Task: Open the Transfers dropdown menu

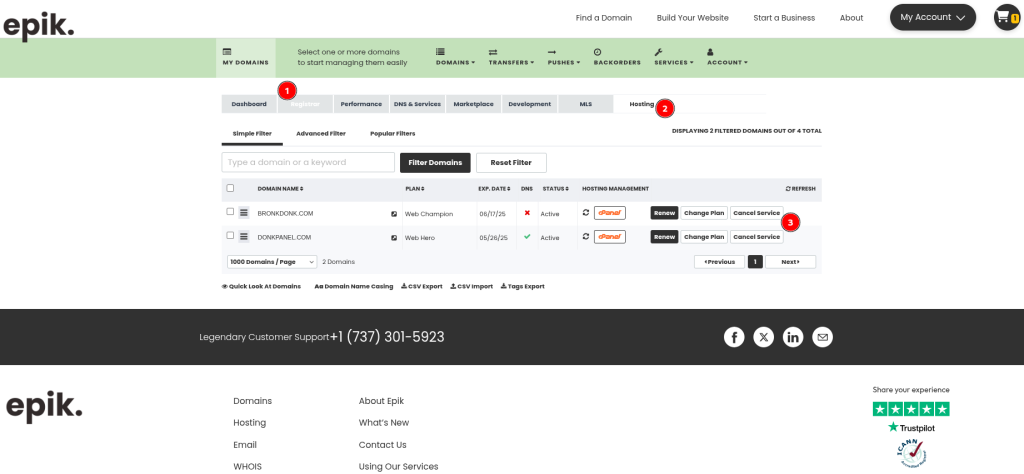Action: pos(511,57)
